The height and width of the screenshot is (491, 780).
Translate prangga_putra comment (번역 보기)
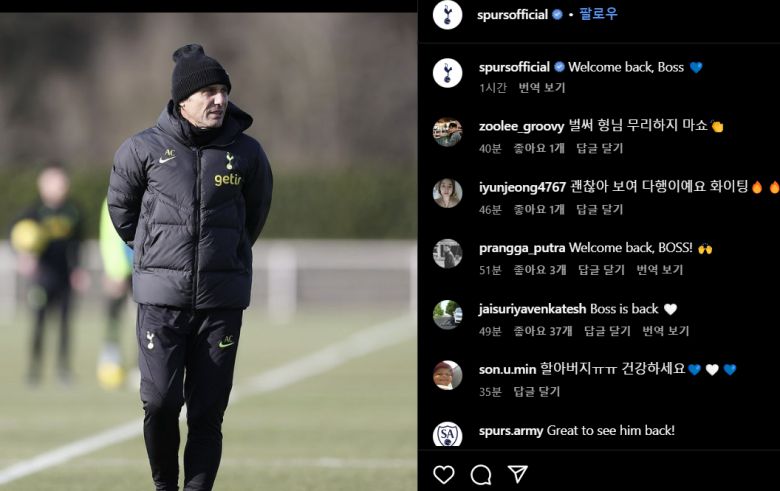[660, 270]
